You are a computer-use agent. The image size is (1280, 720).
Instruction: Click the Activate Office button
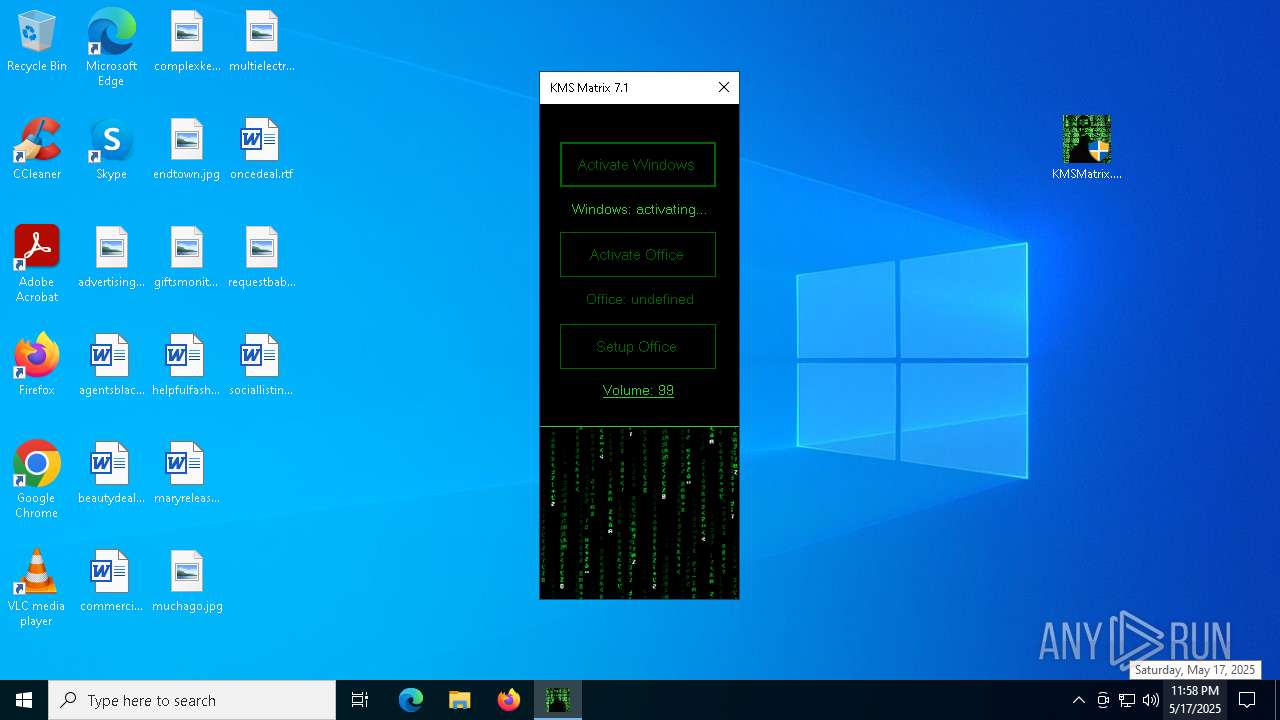tap(638, 255)
